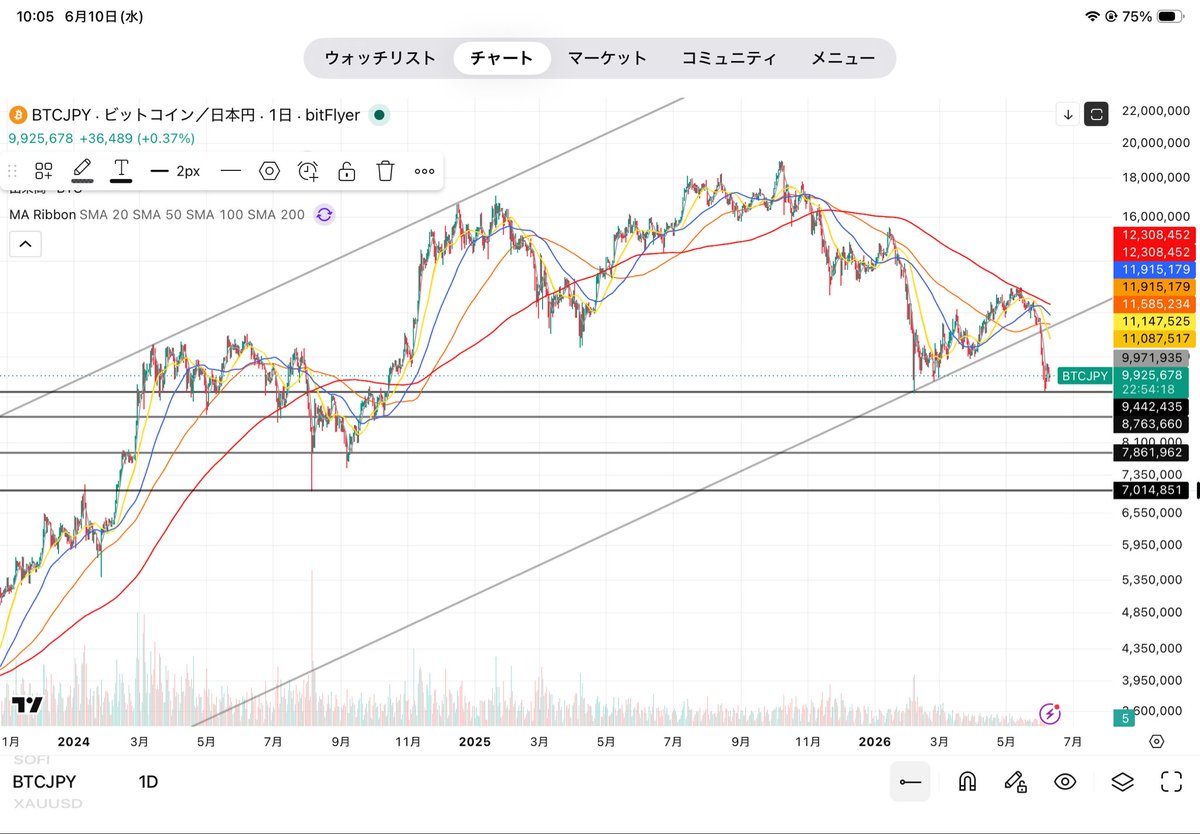Tap the purple refresh icon beside MA Ribbon
This screenshot has height=834, width=1200.
(x=324, y=214)
